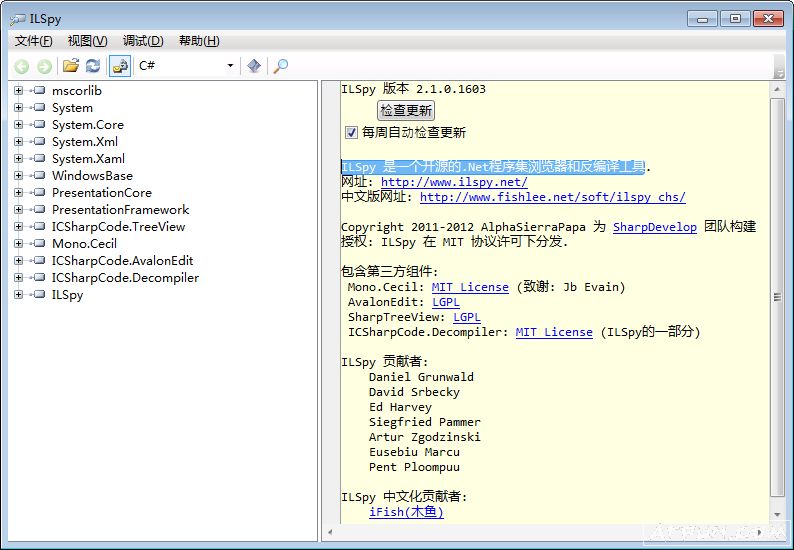Expand the ICSharpCode.AvalonEdit node
The width and height of the screenshot is (794, 550).
pos(19,260)
